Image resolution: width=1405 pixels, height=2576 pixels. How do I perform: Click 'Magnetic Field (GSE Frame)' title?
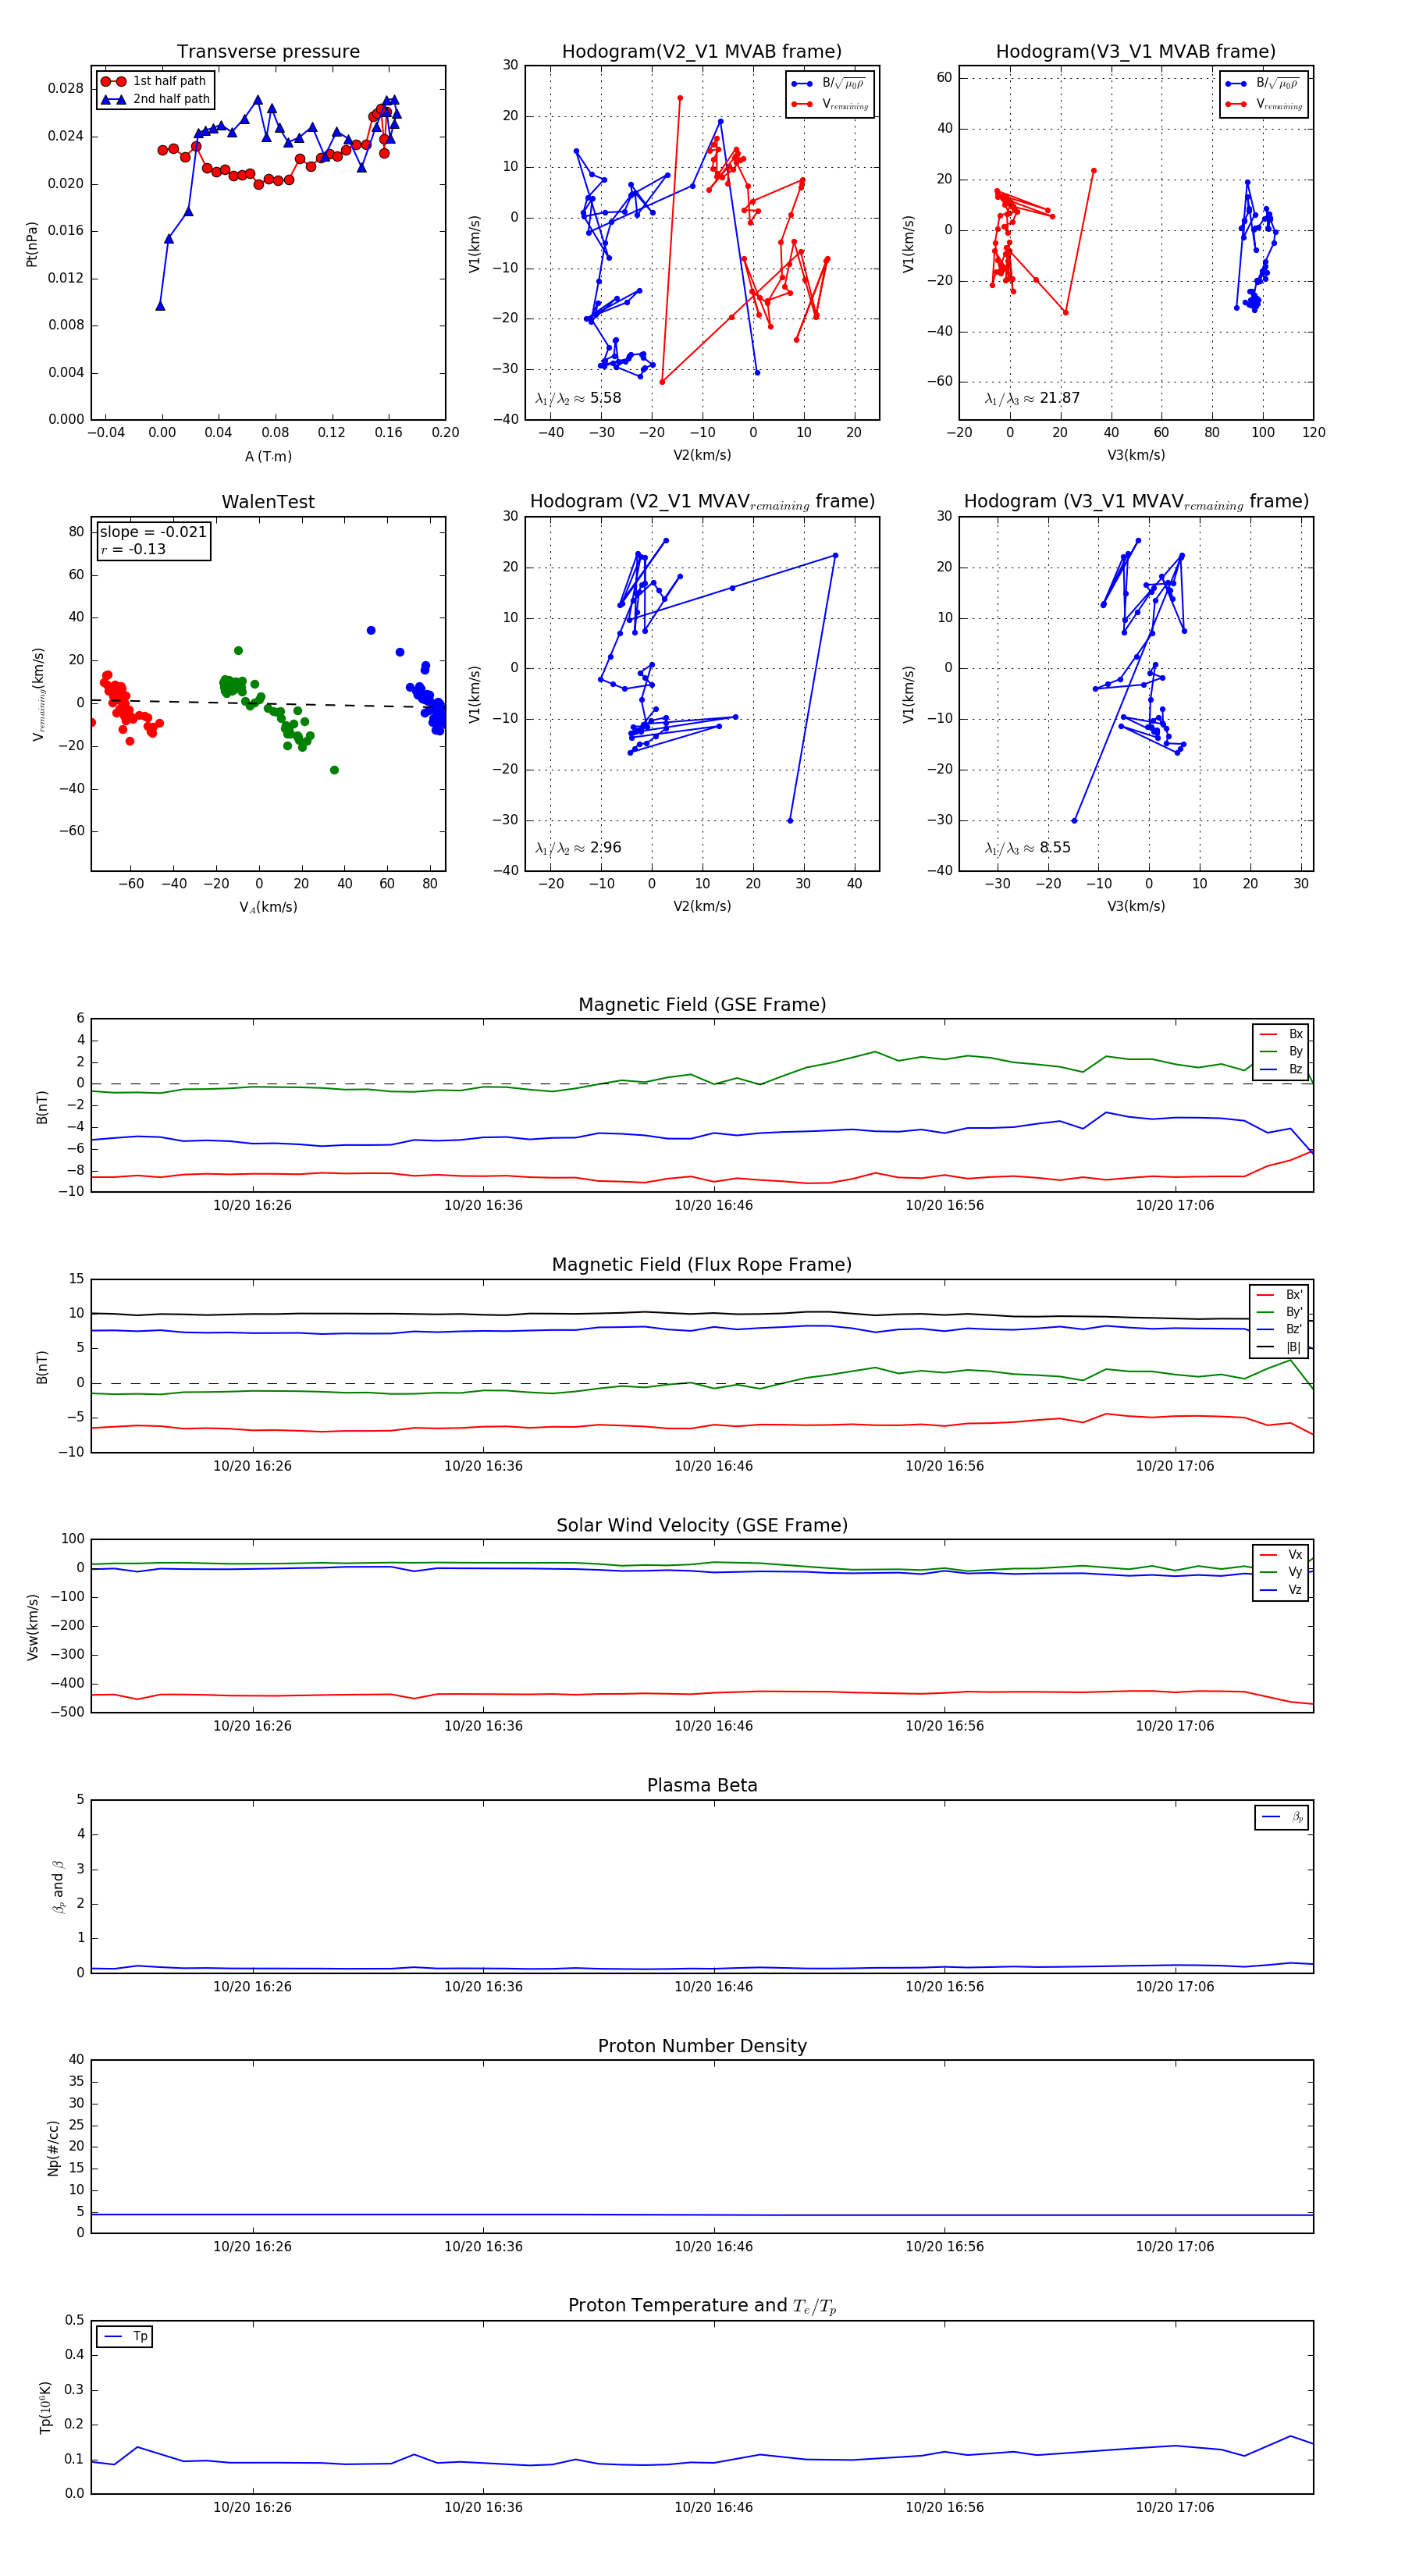click(702, 1005)
